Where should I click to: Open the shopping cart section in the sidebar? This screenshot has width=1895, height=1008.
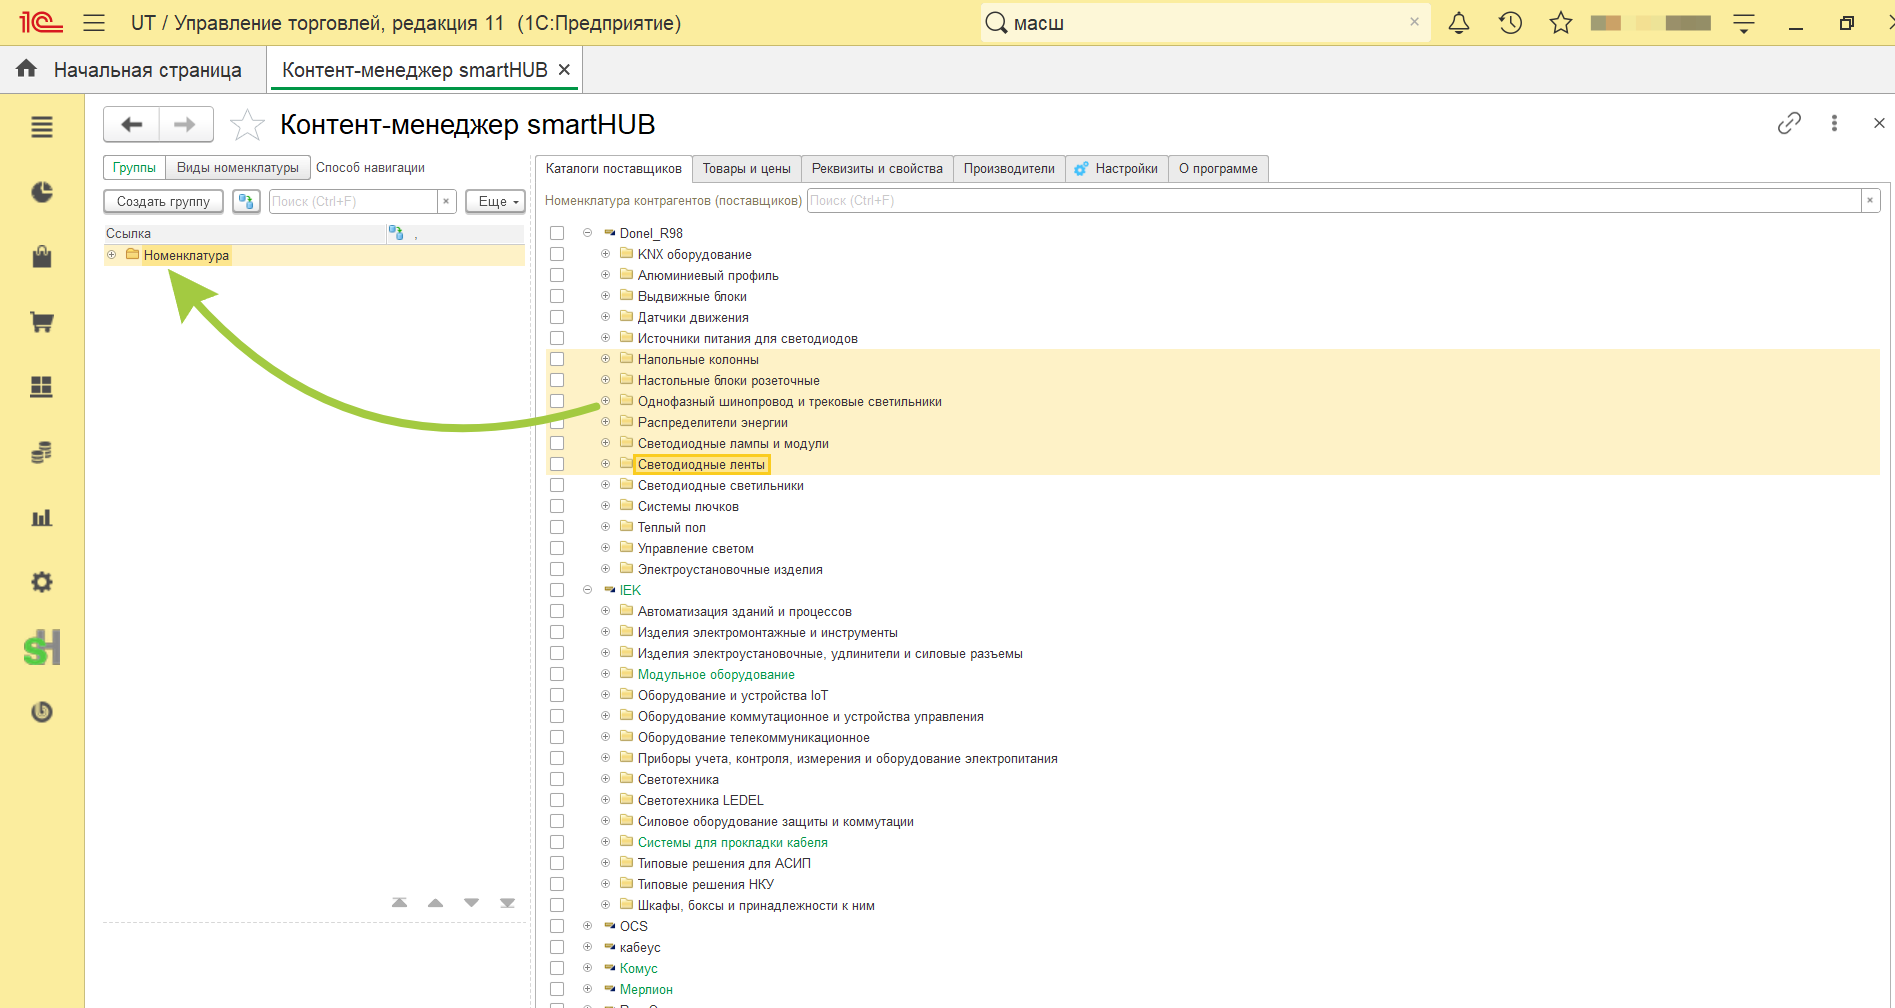tap(42, 322)
